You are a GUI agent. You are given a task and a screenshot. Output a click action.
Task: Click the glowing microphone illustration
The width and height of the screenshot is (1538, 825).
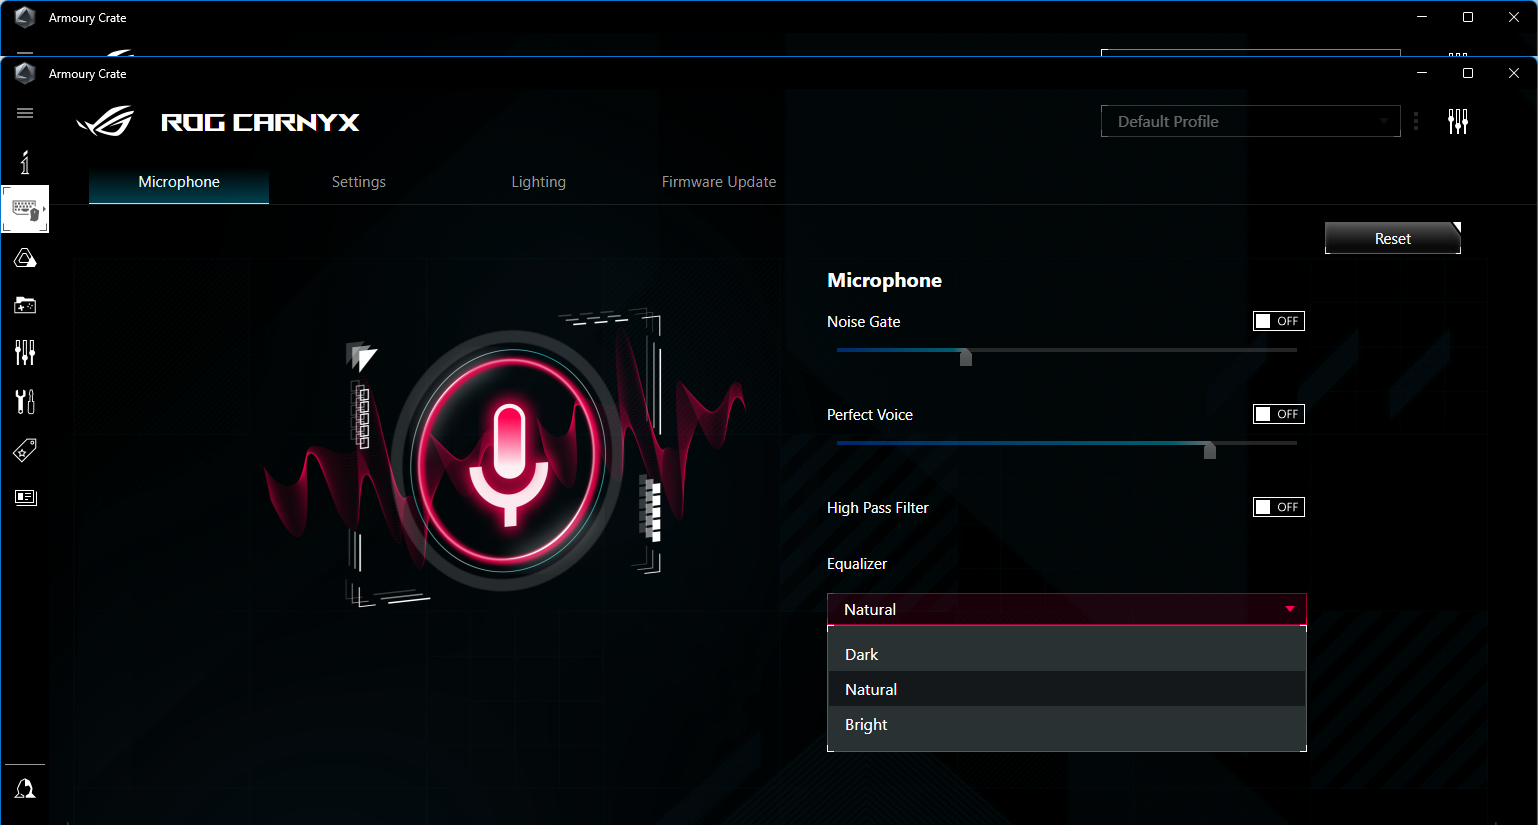[x=509, y=459]
